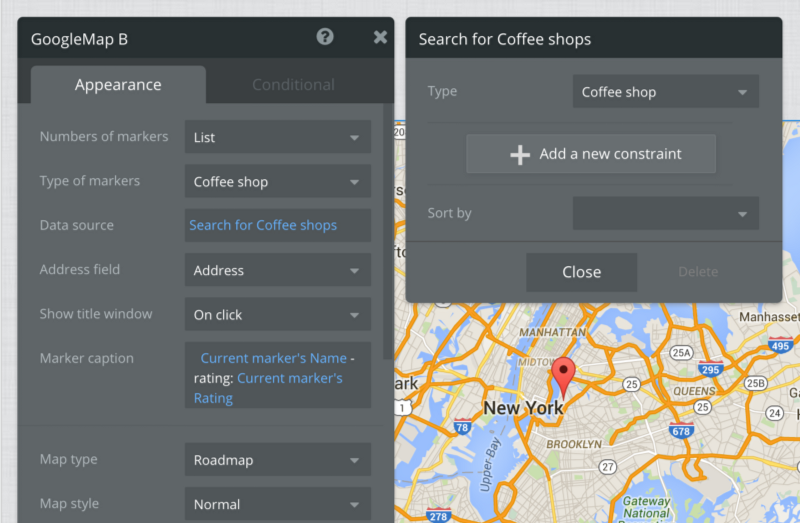Click the Interstate 678 highway shield
Viewport: 800px width, 523px height.
click(682, 430)
